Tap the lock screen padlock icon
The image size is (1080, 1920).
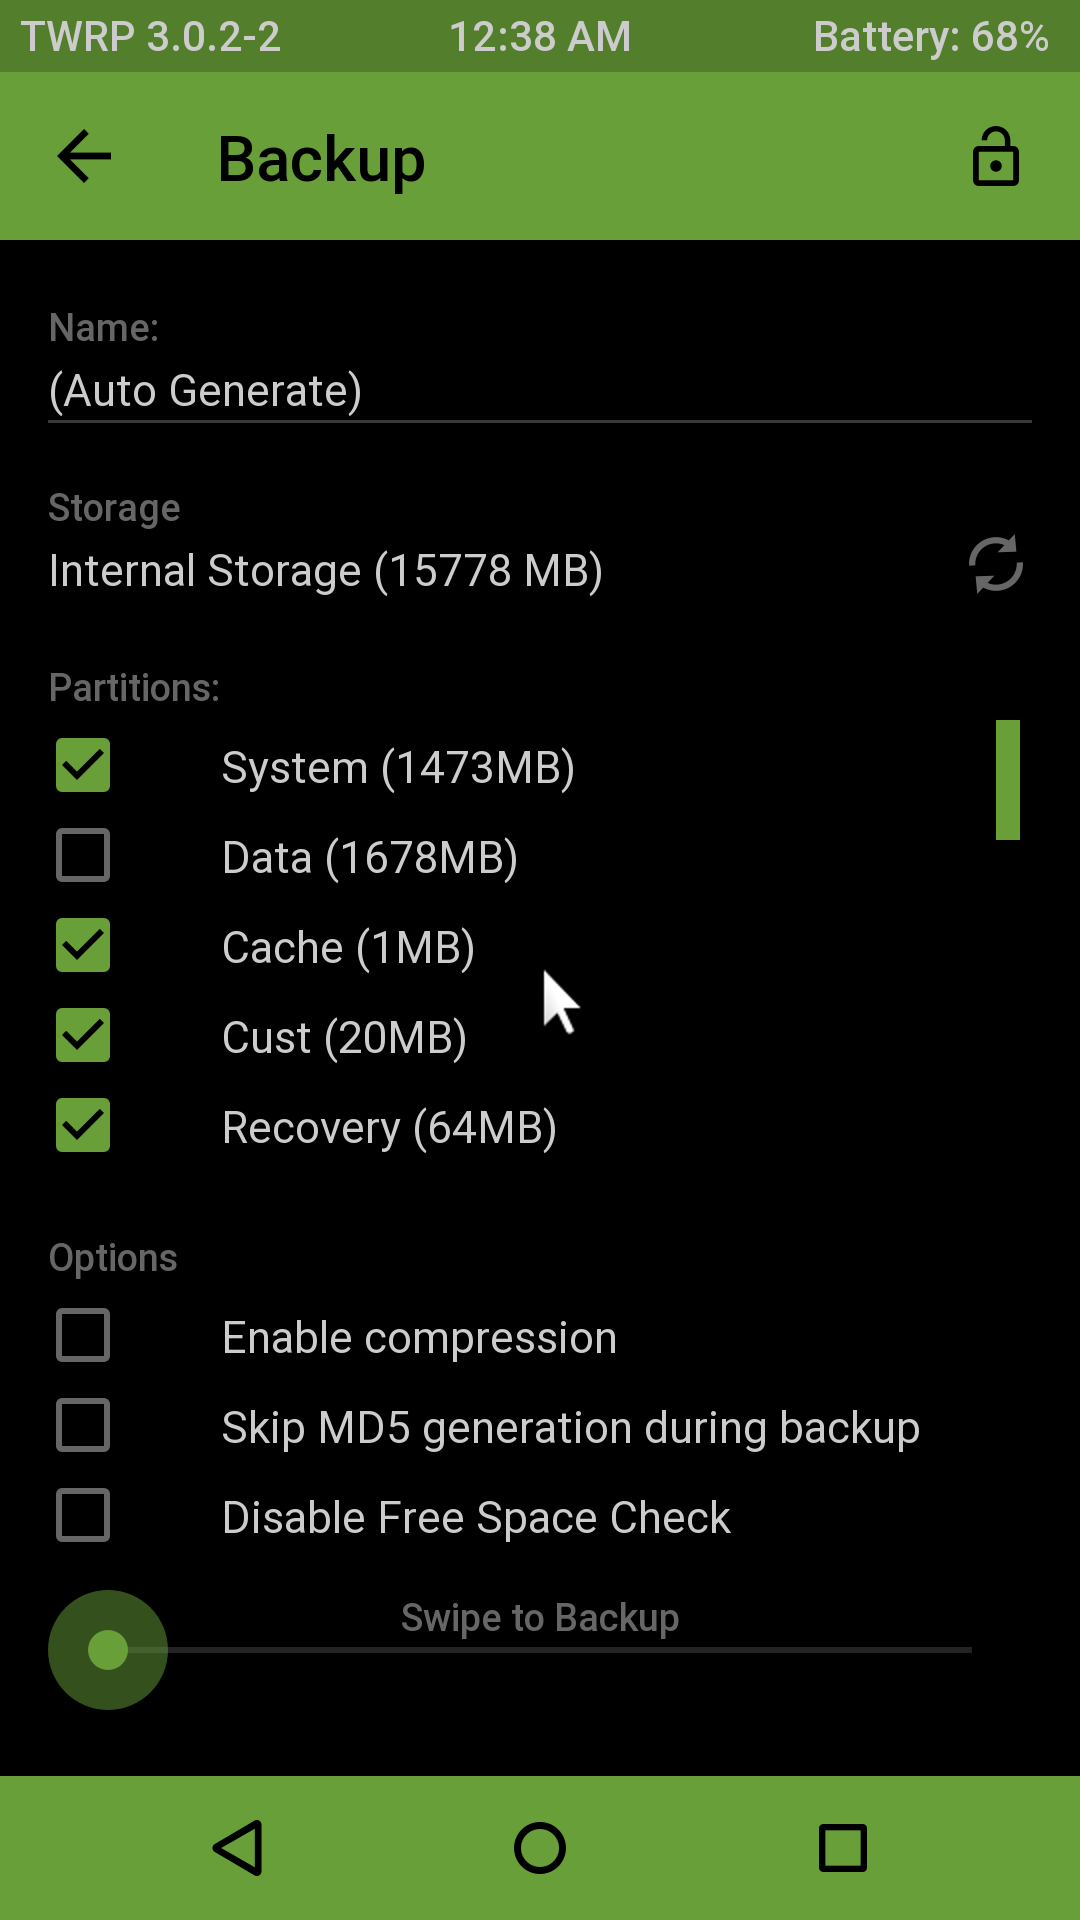tap(995, 157)
